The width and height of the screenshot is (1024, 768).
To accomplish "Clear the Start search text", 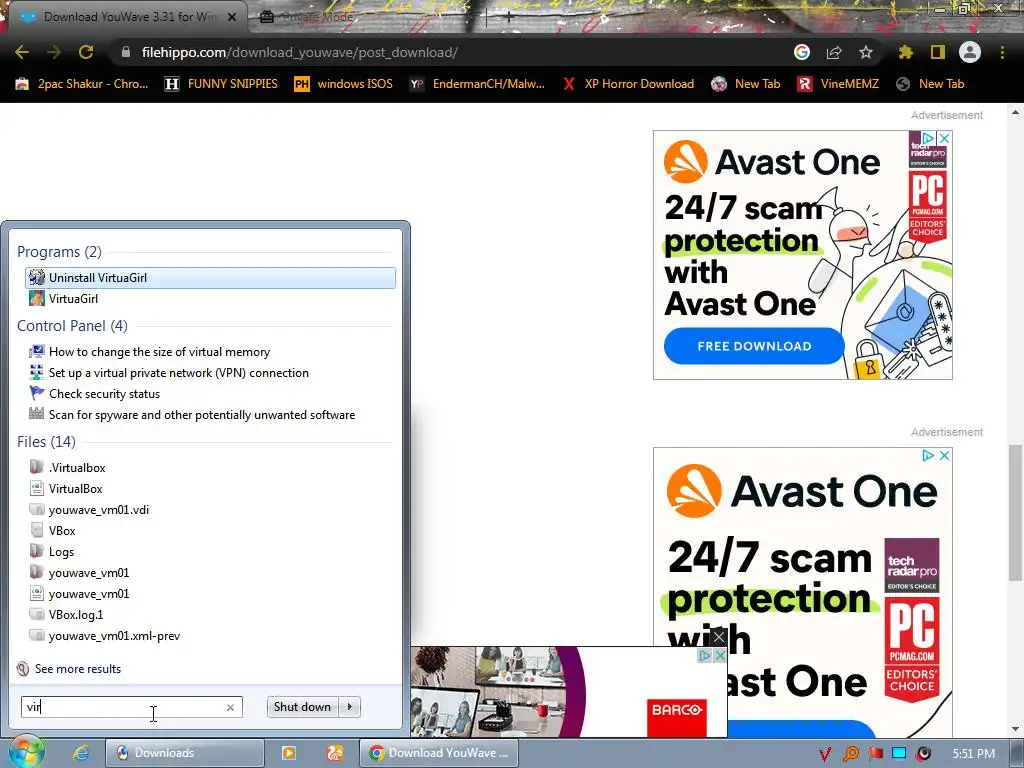I will (230, 707).
